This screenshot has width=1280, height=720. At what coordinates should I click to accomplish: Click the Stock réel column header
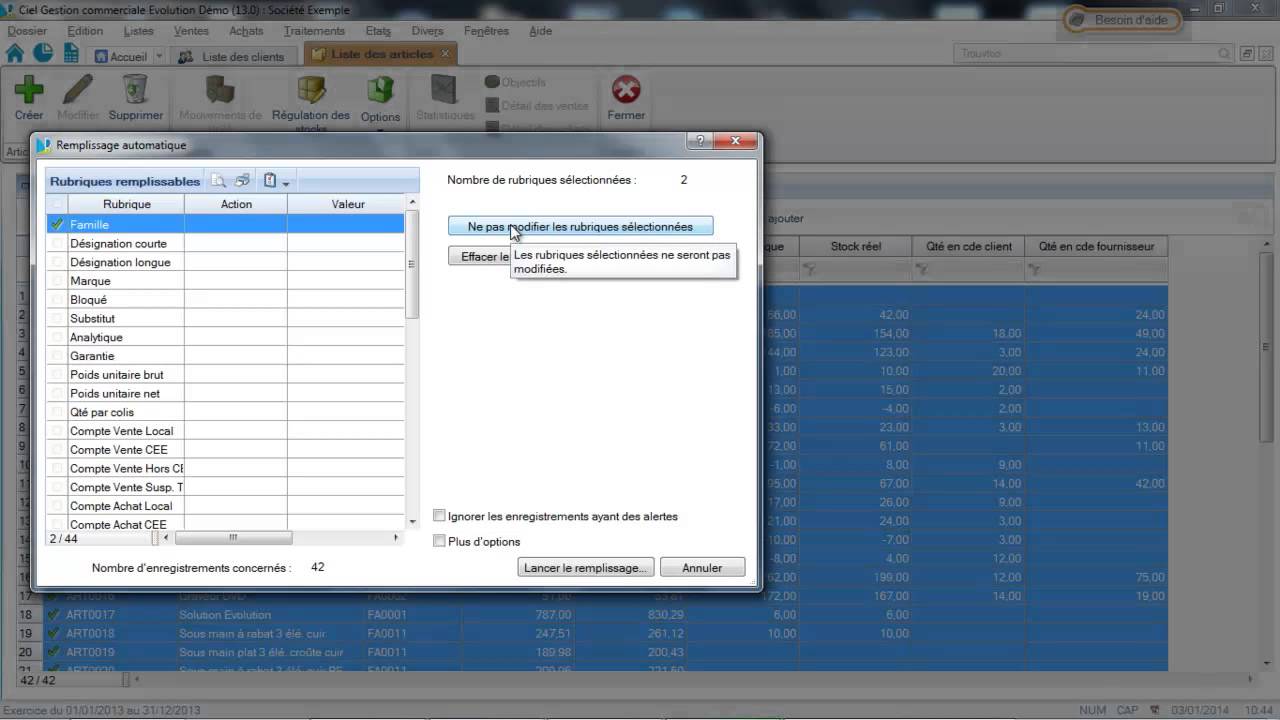(856, 246)
